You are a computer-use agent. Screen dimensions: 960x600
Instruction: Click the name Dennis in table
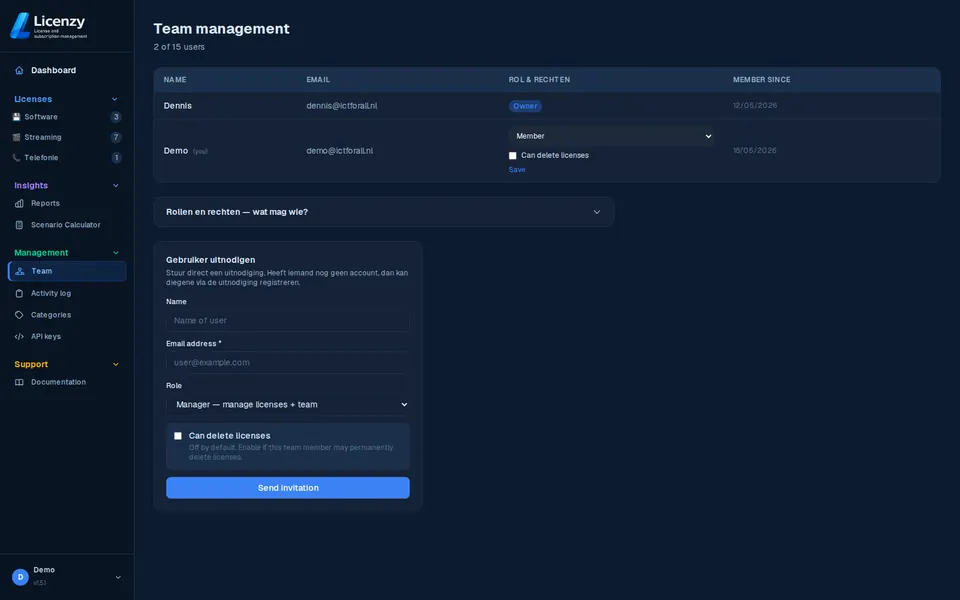pos(178,106)
